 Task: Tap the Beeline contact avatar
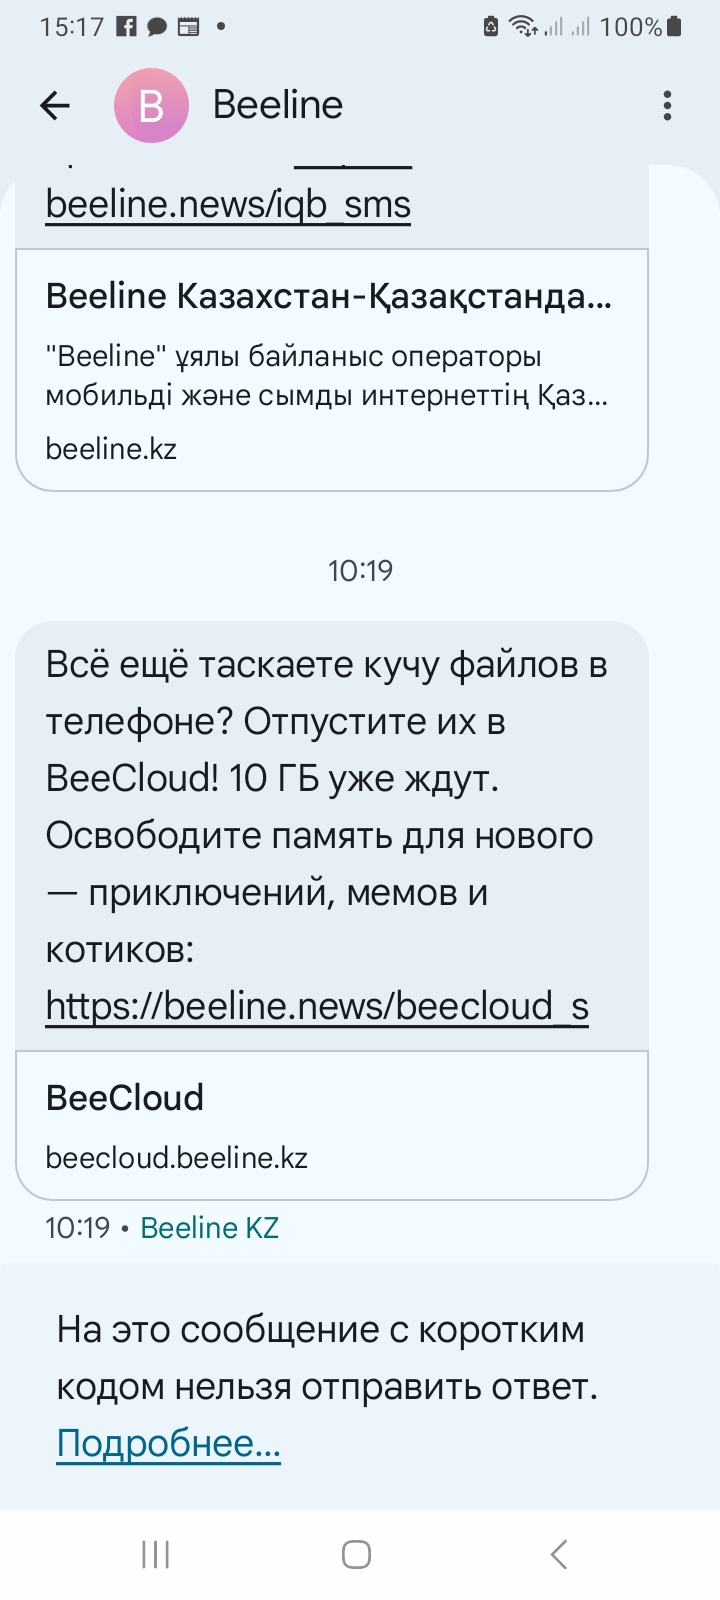[151, 105]
